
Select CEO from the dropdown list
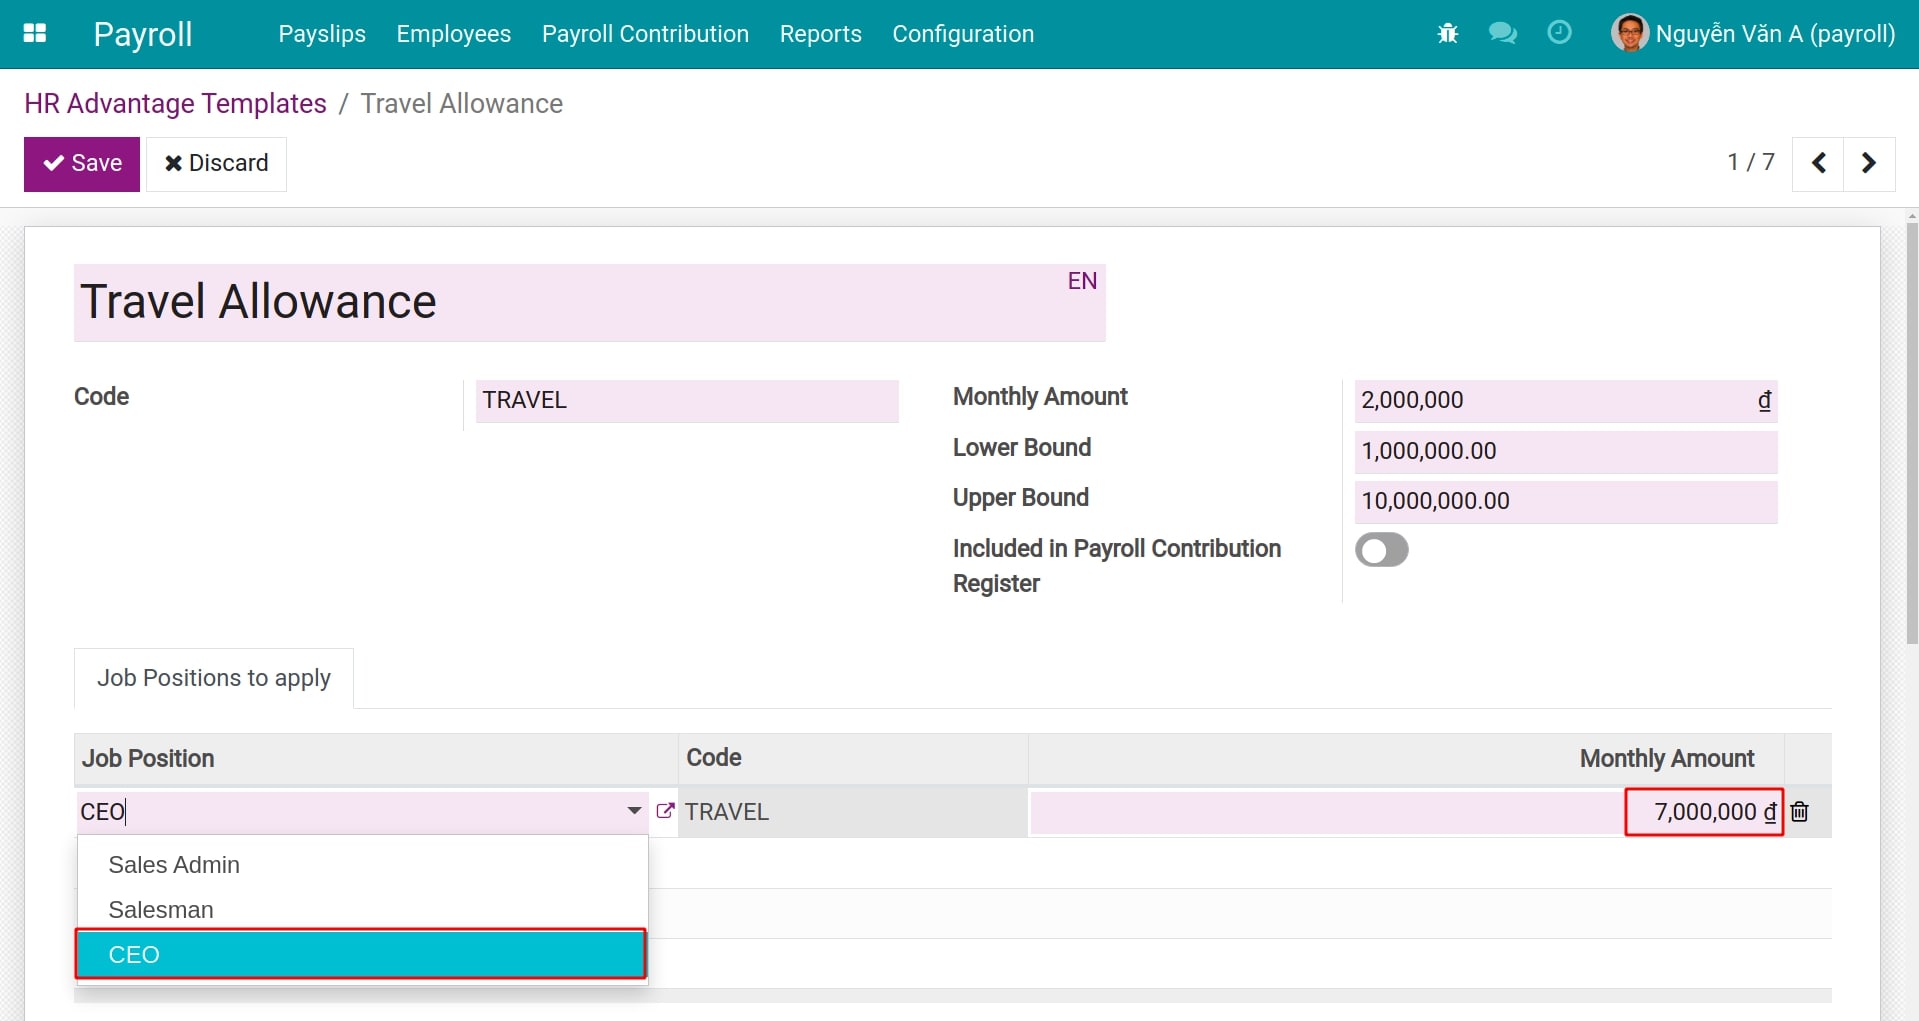point(360,954)
